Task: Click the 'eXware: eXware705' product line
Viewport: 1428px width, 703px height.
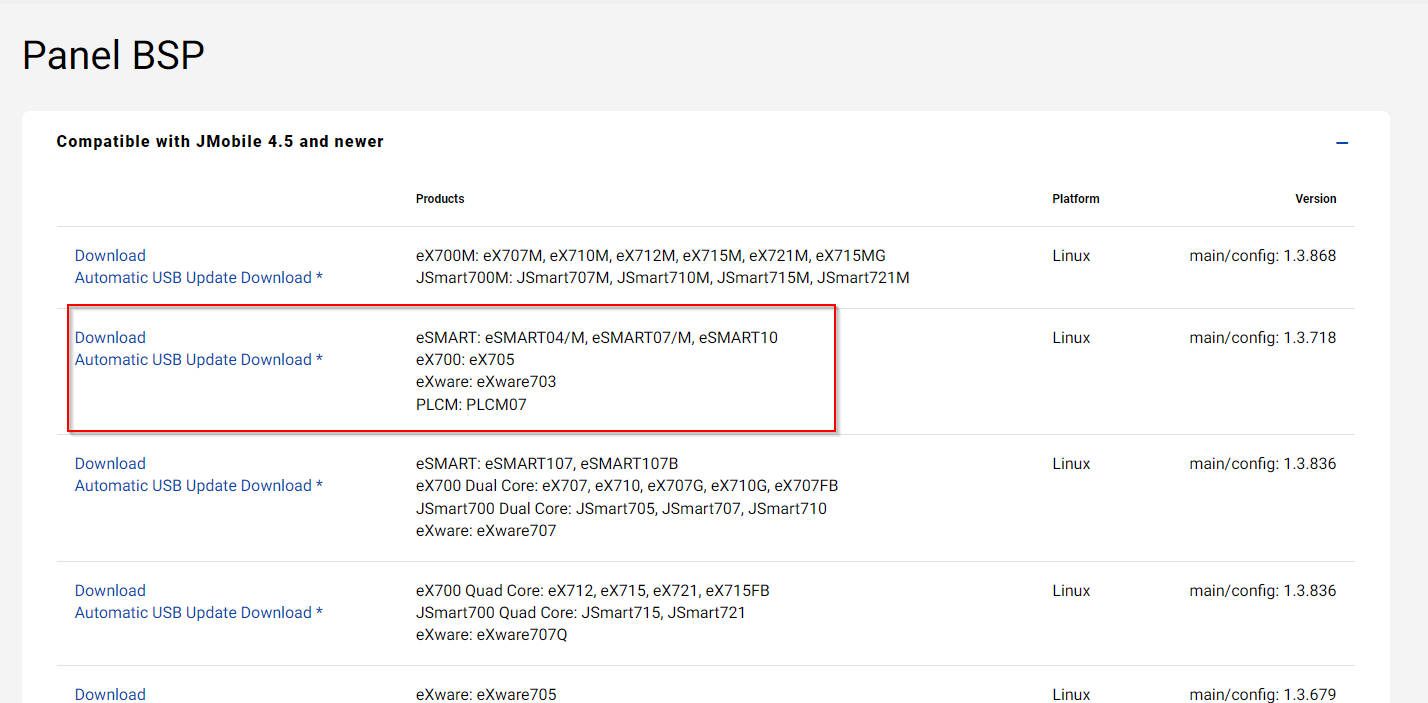Action: tap(486, 695)
